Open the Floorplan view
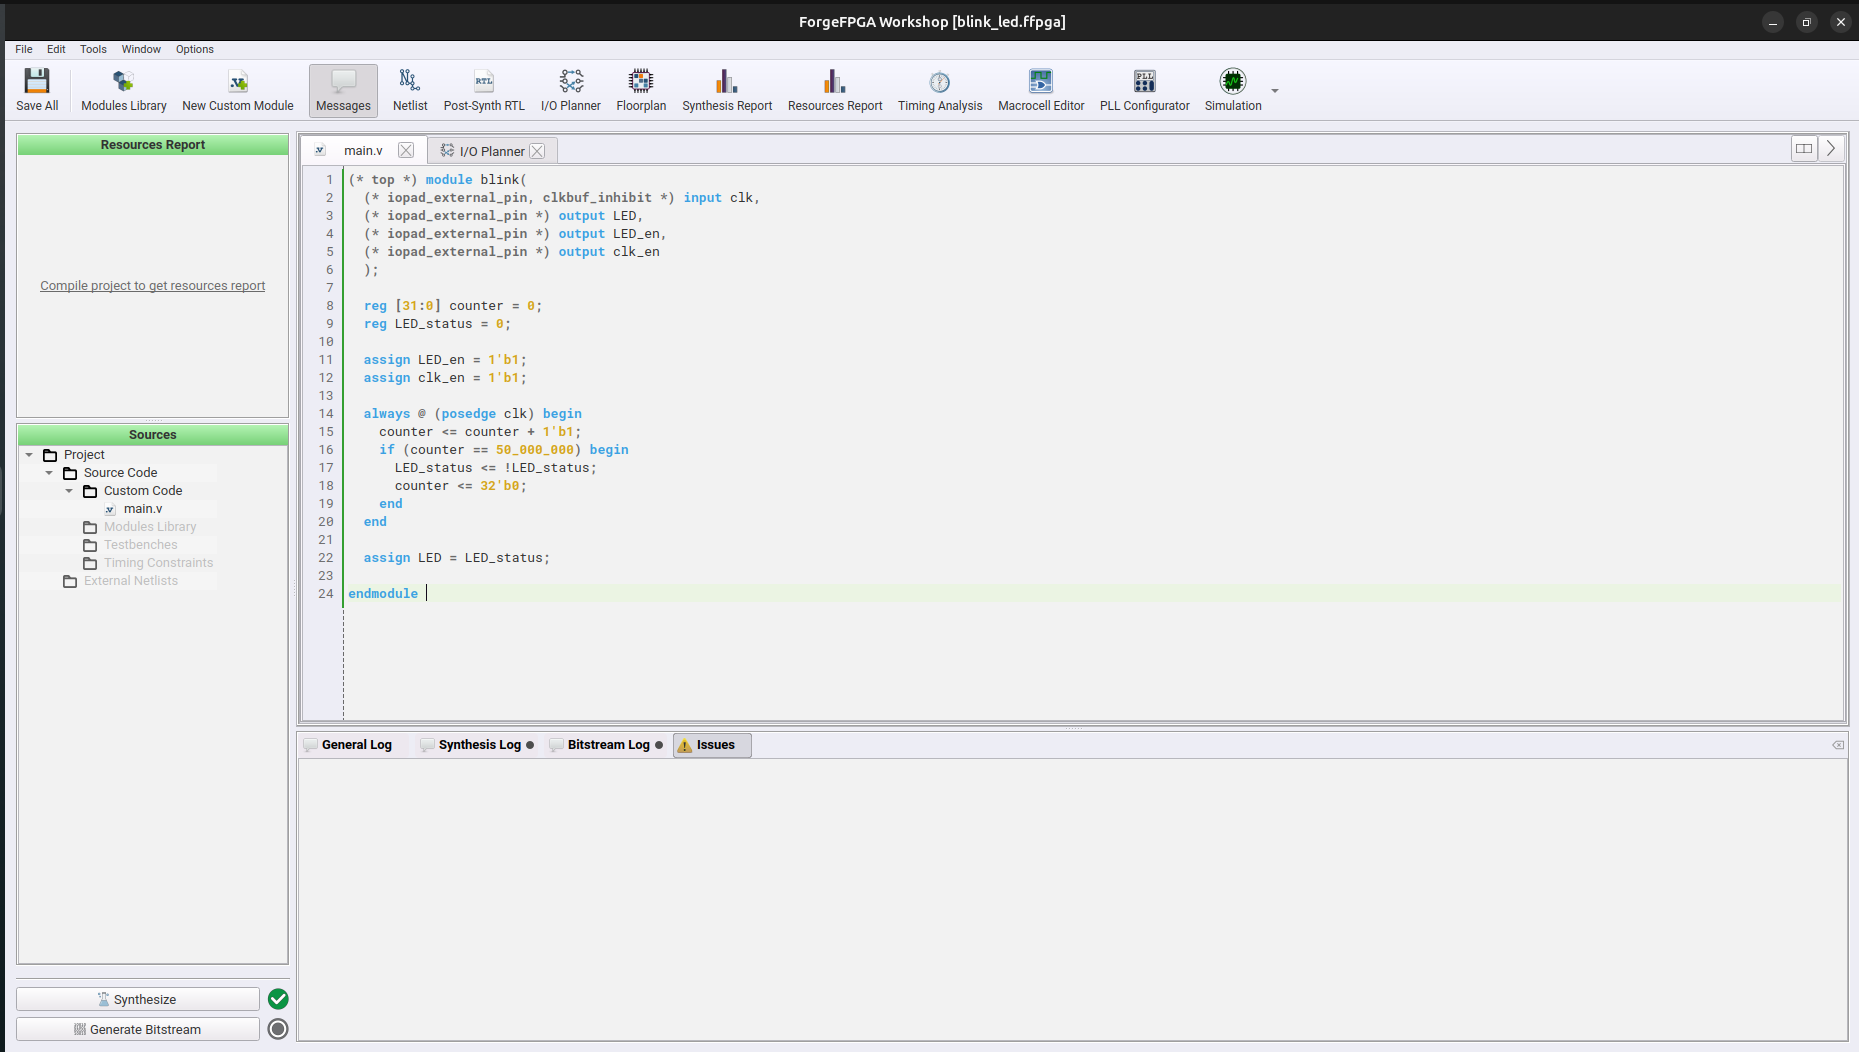Screen dimensions: 1859x1052 coord(641,90)
